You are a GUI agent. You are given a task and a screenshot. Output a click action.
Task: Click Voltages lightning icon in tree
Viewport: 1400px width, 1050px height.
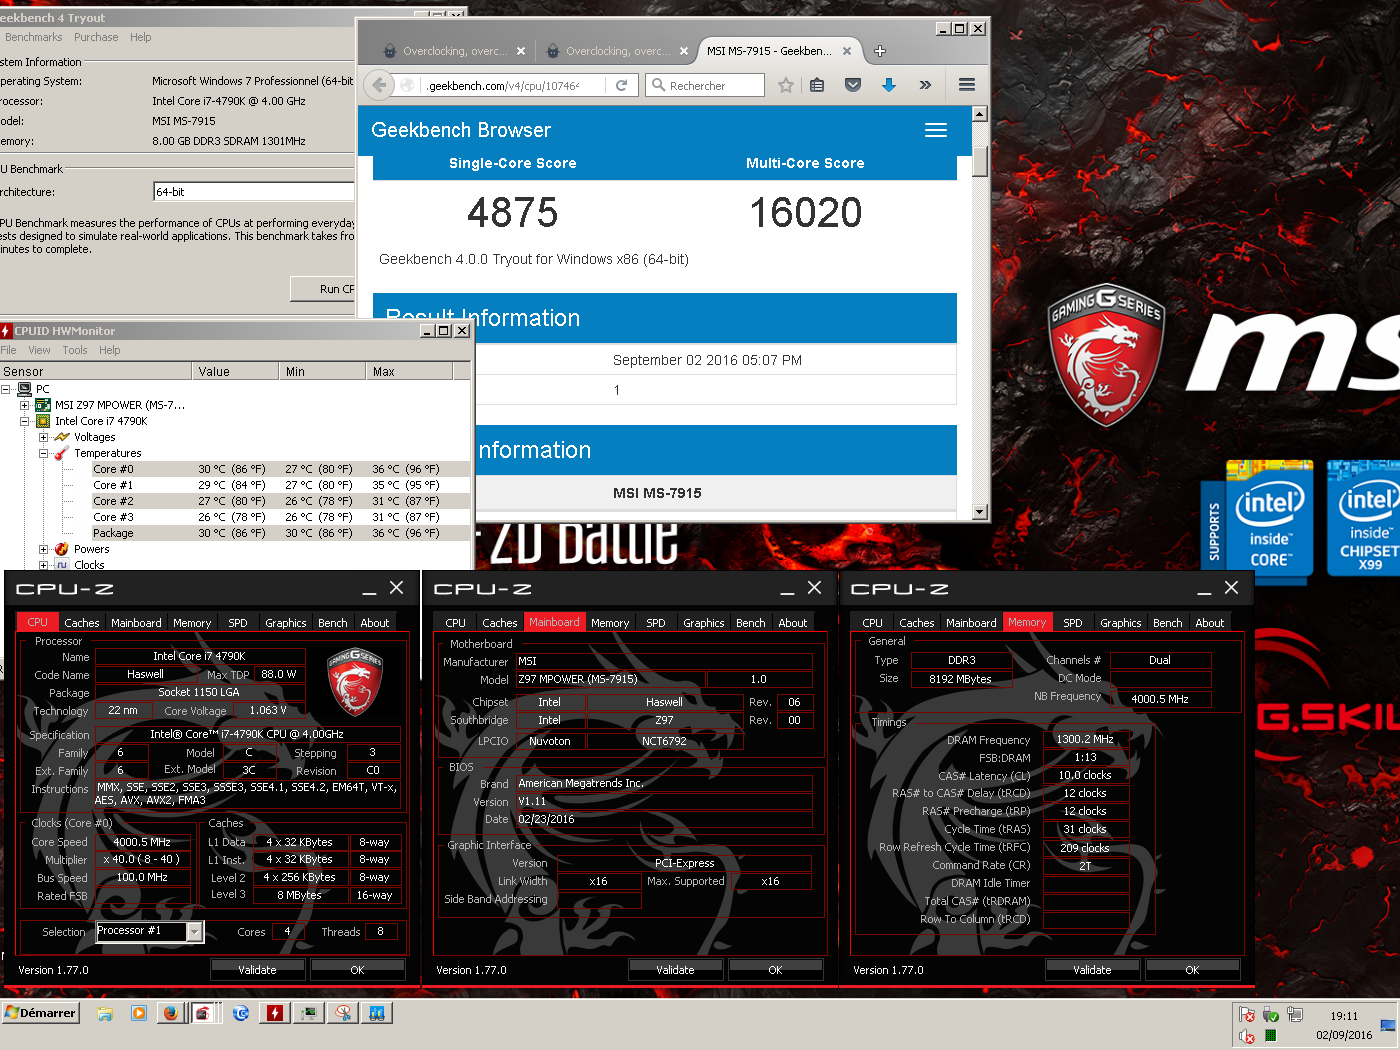(x=61, y=437)
